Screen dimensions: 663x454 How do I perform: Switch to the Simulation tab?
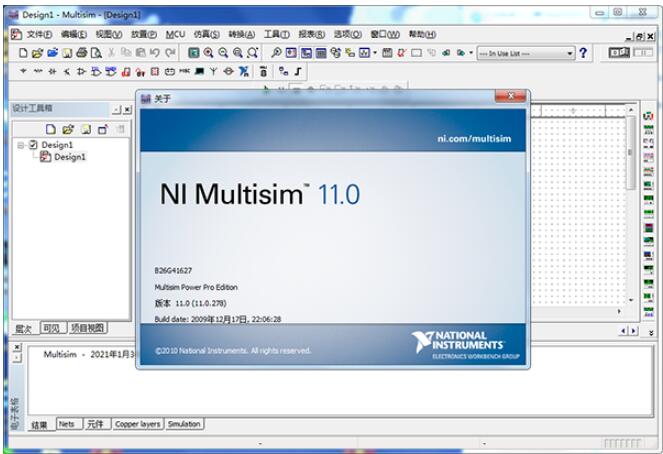[x=184, y=424]
